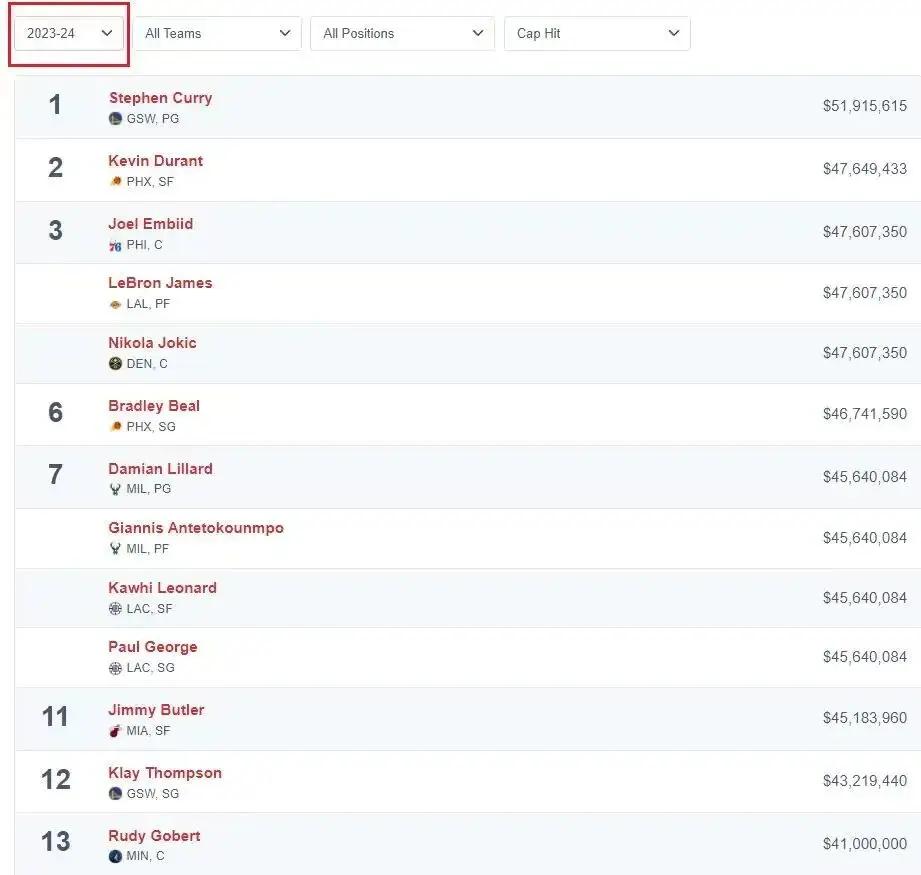Expand the All Teams filter
The height and width of the screenshot is (875, 921).
tap(217, 33)
